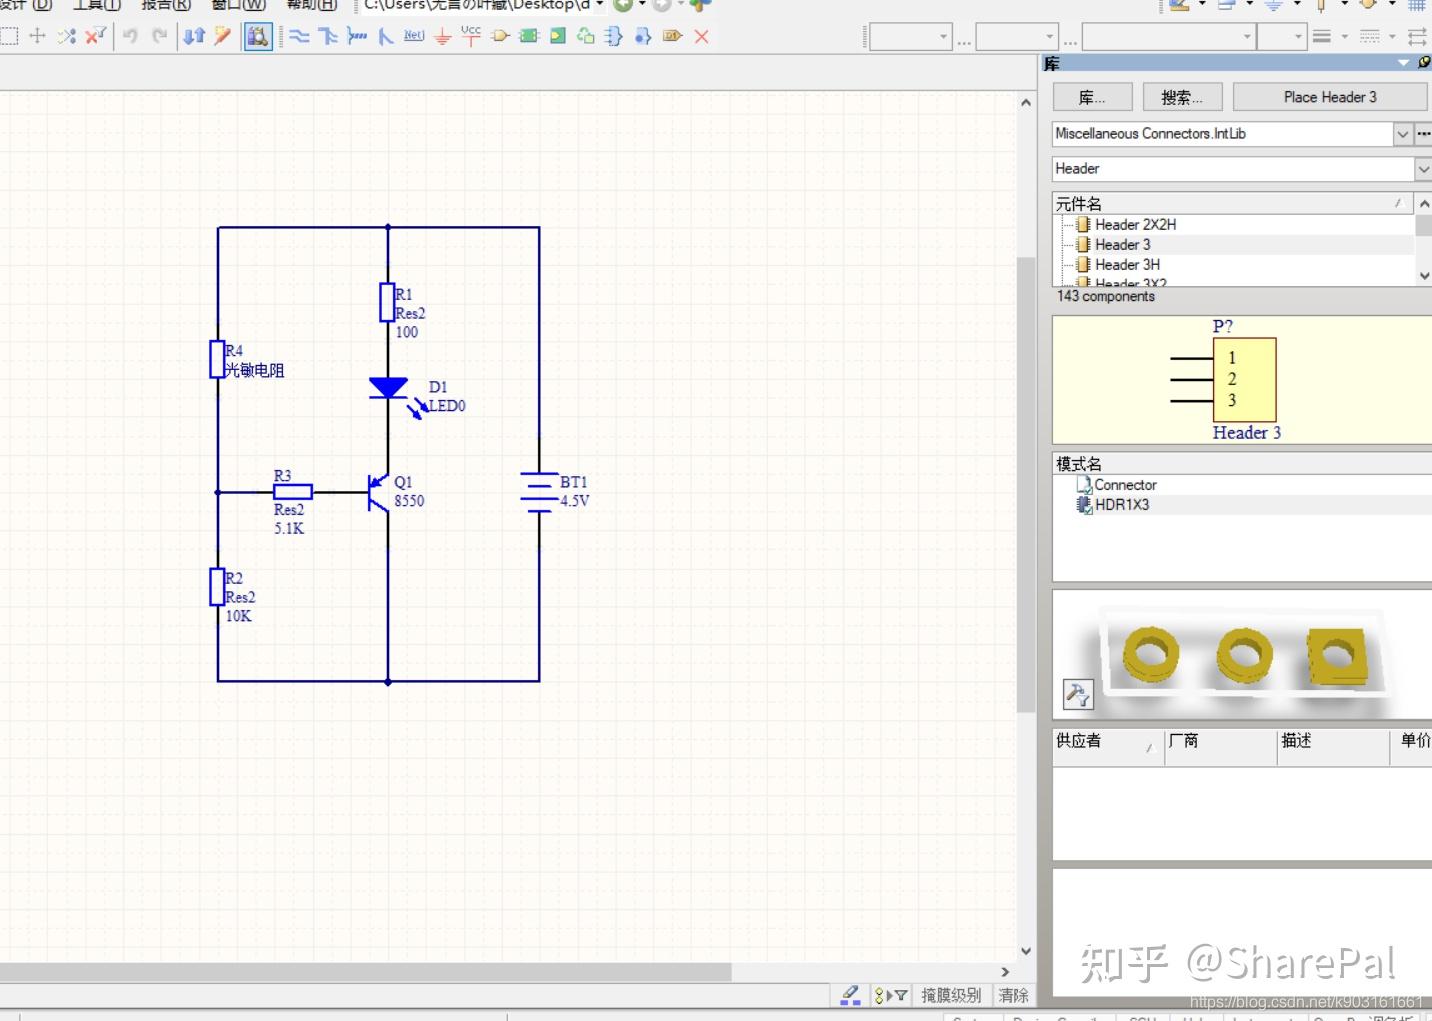1432x1021 pixels.
Task: Expand the Desktop file path dropdown
Action: pyautogui.click(x=599, y=5)
